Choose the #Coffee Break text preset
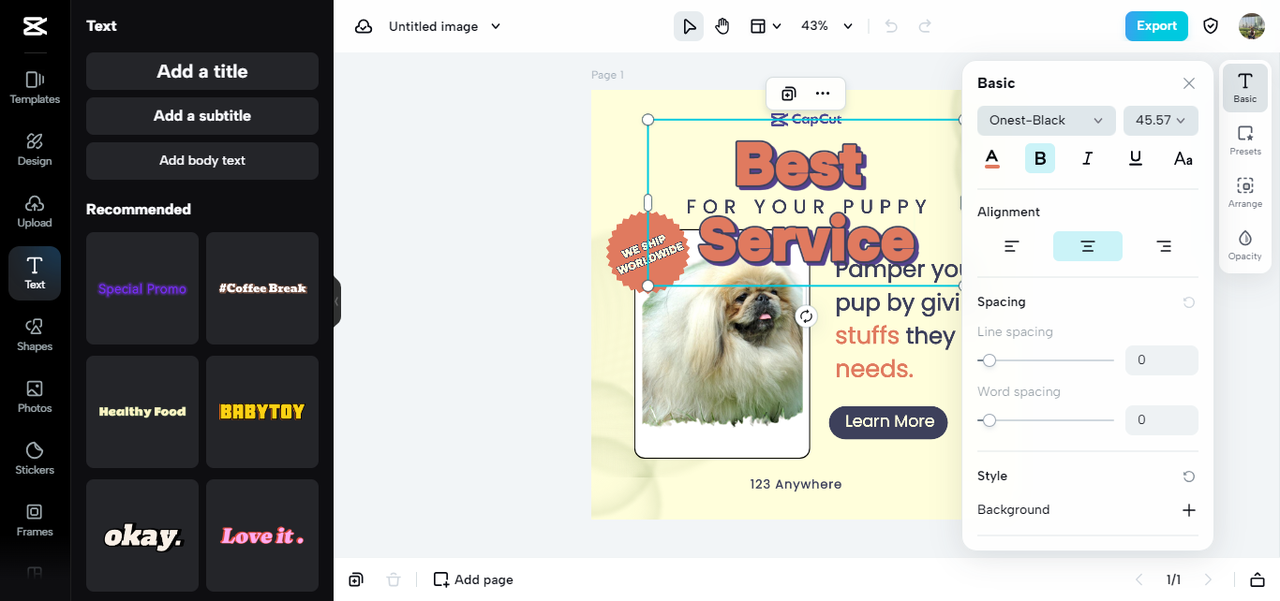The image size is (1280, 601). click(262, 288)
